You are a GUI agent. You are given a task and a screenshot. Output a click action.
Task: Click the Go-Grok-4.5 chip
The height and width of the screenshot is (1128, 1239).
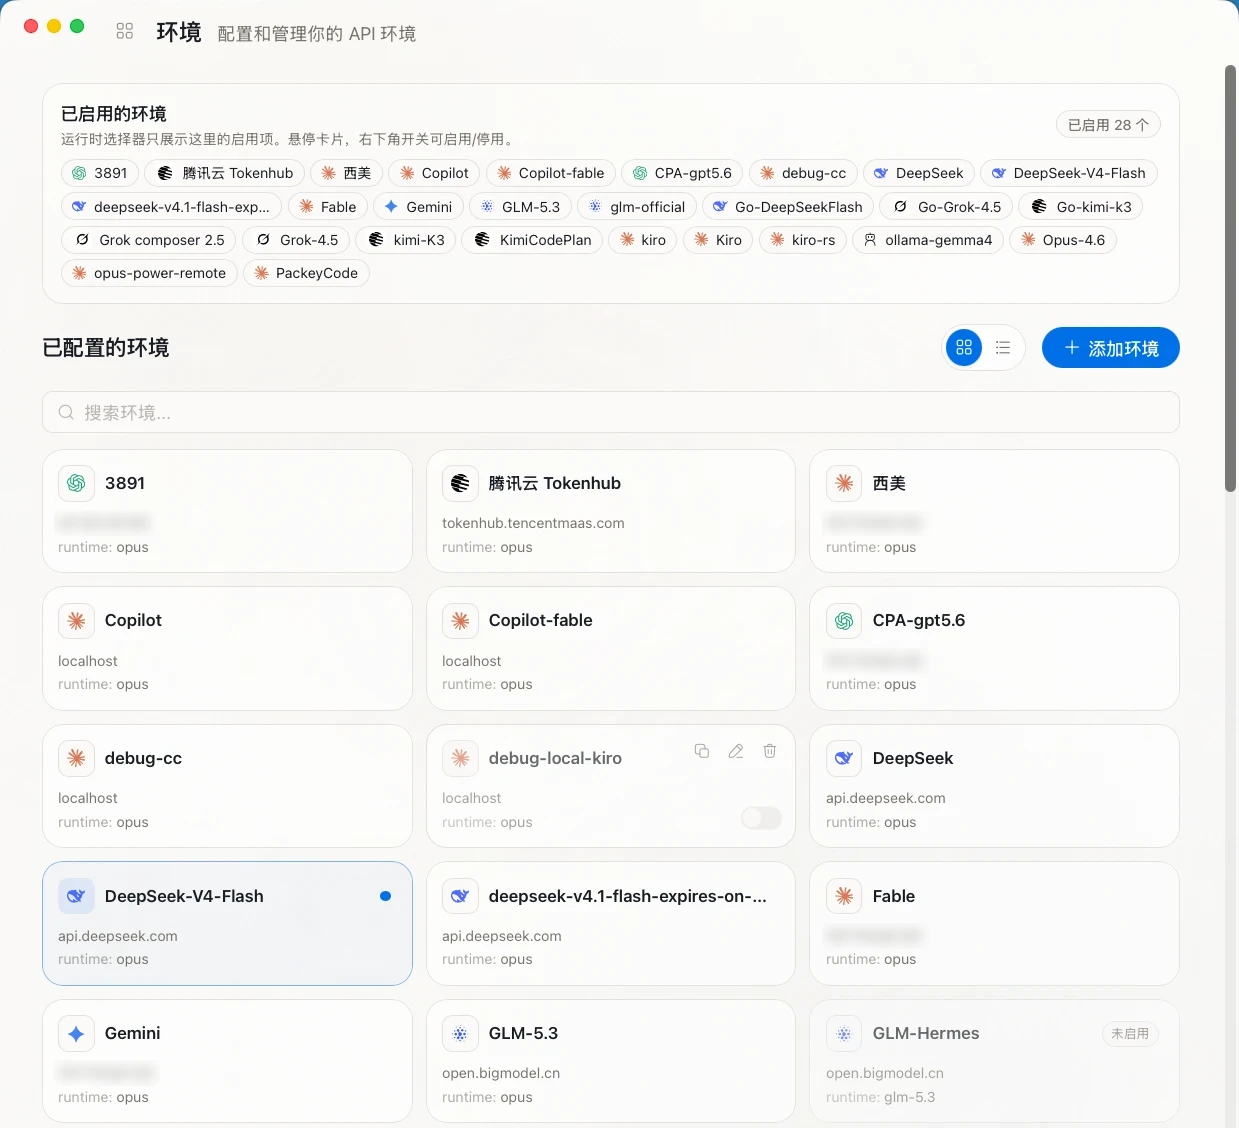coord(947,207)
